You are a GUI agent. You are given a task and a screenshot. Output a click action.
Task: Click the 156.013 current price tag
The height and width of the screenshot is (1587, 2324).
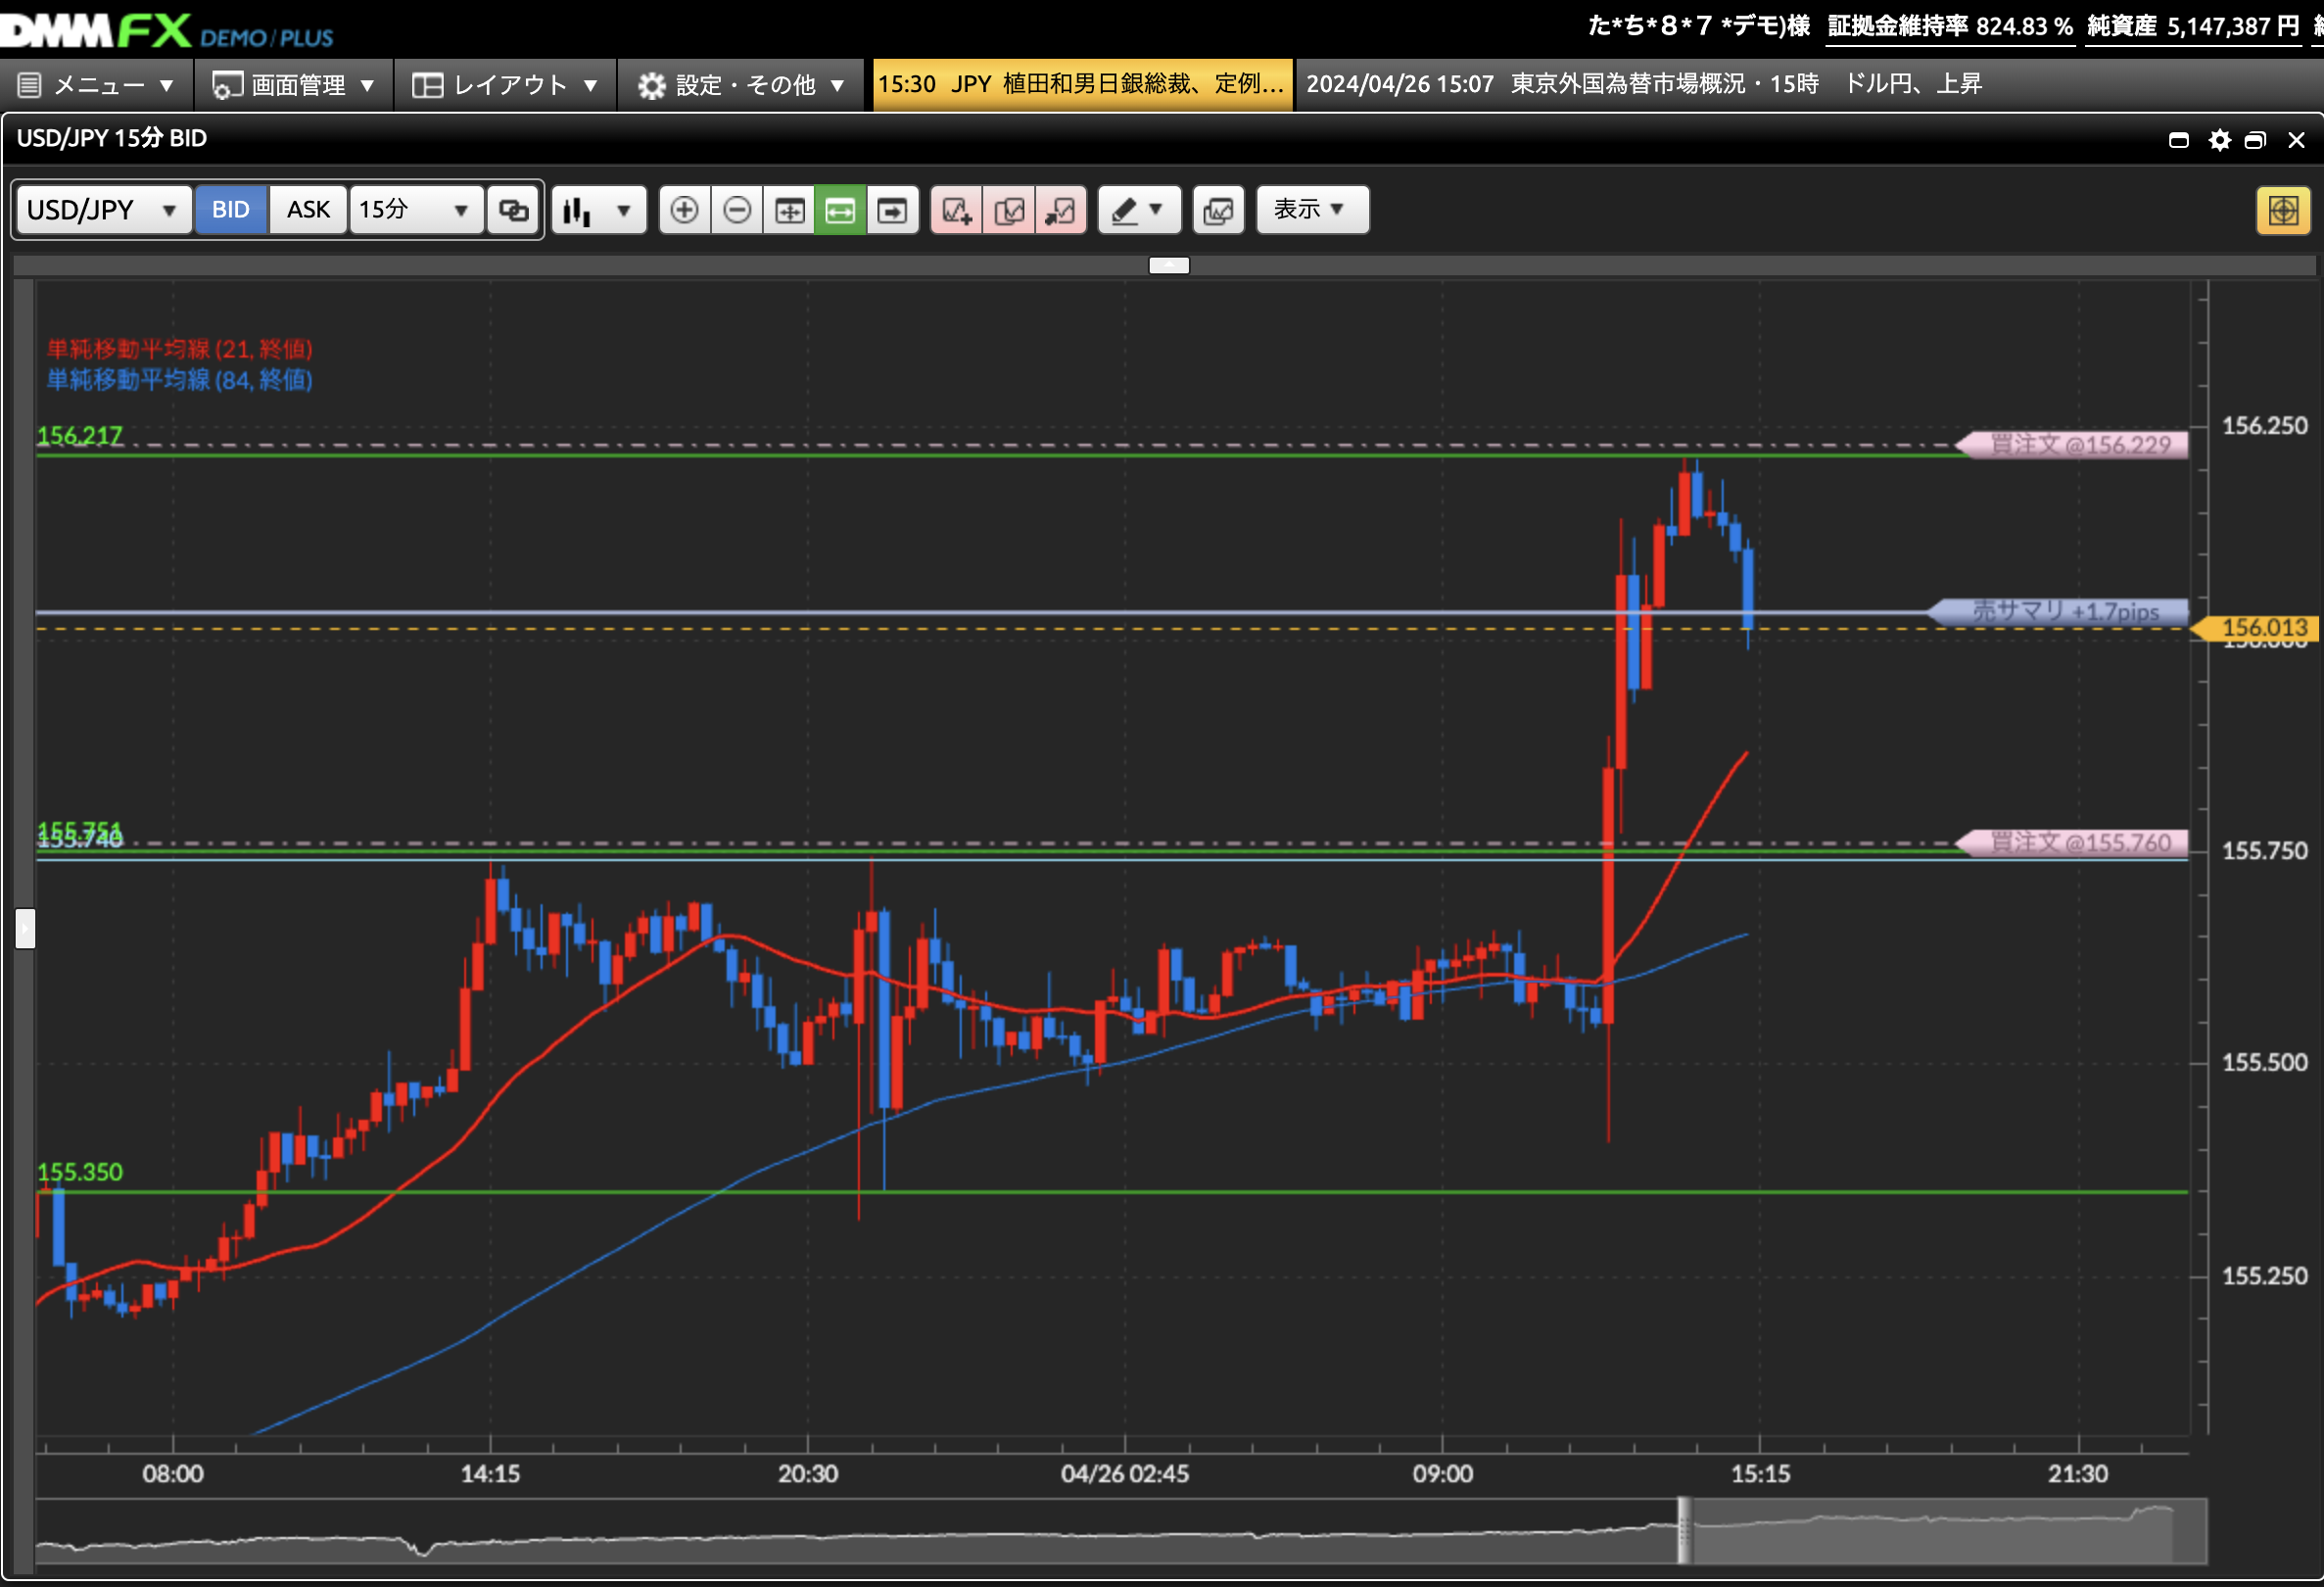[2257, 628]
